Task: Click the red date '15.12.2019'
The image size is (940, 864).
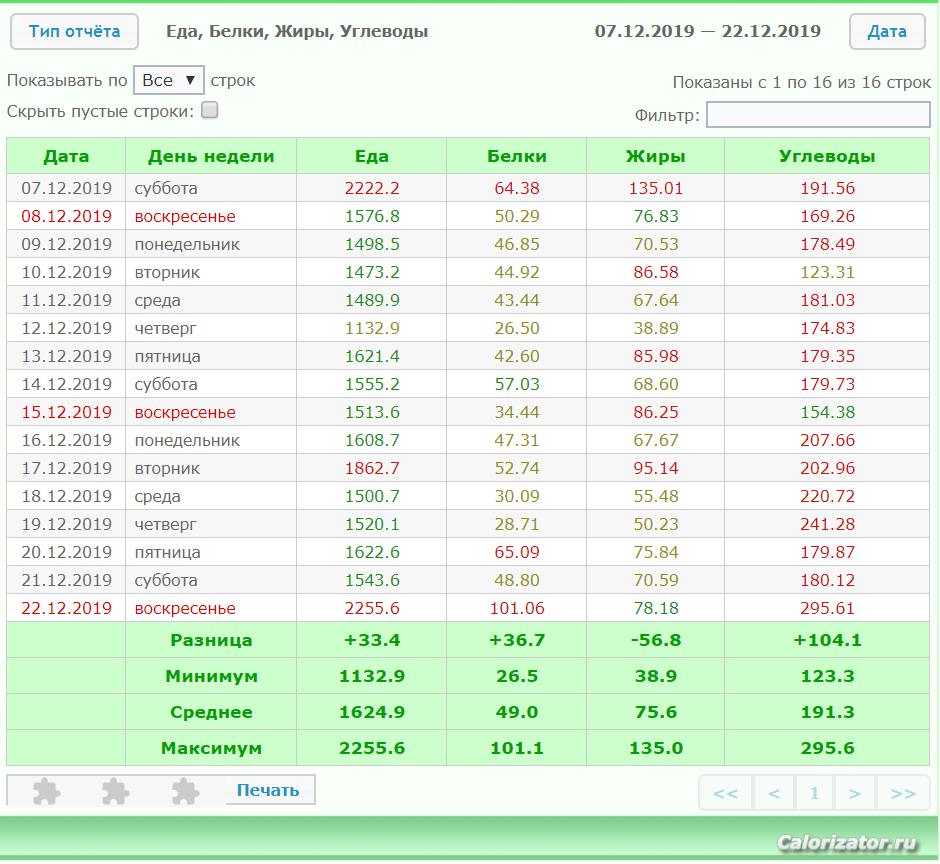Action: [67, 412]
